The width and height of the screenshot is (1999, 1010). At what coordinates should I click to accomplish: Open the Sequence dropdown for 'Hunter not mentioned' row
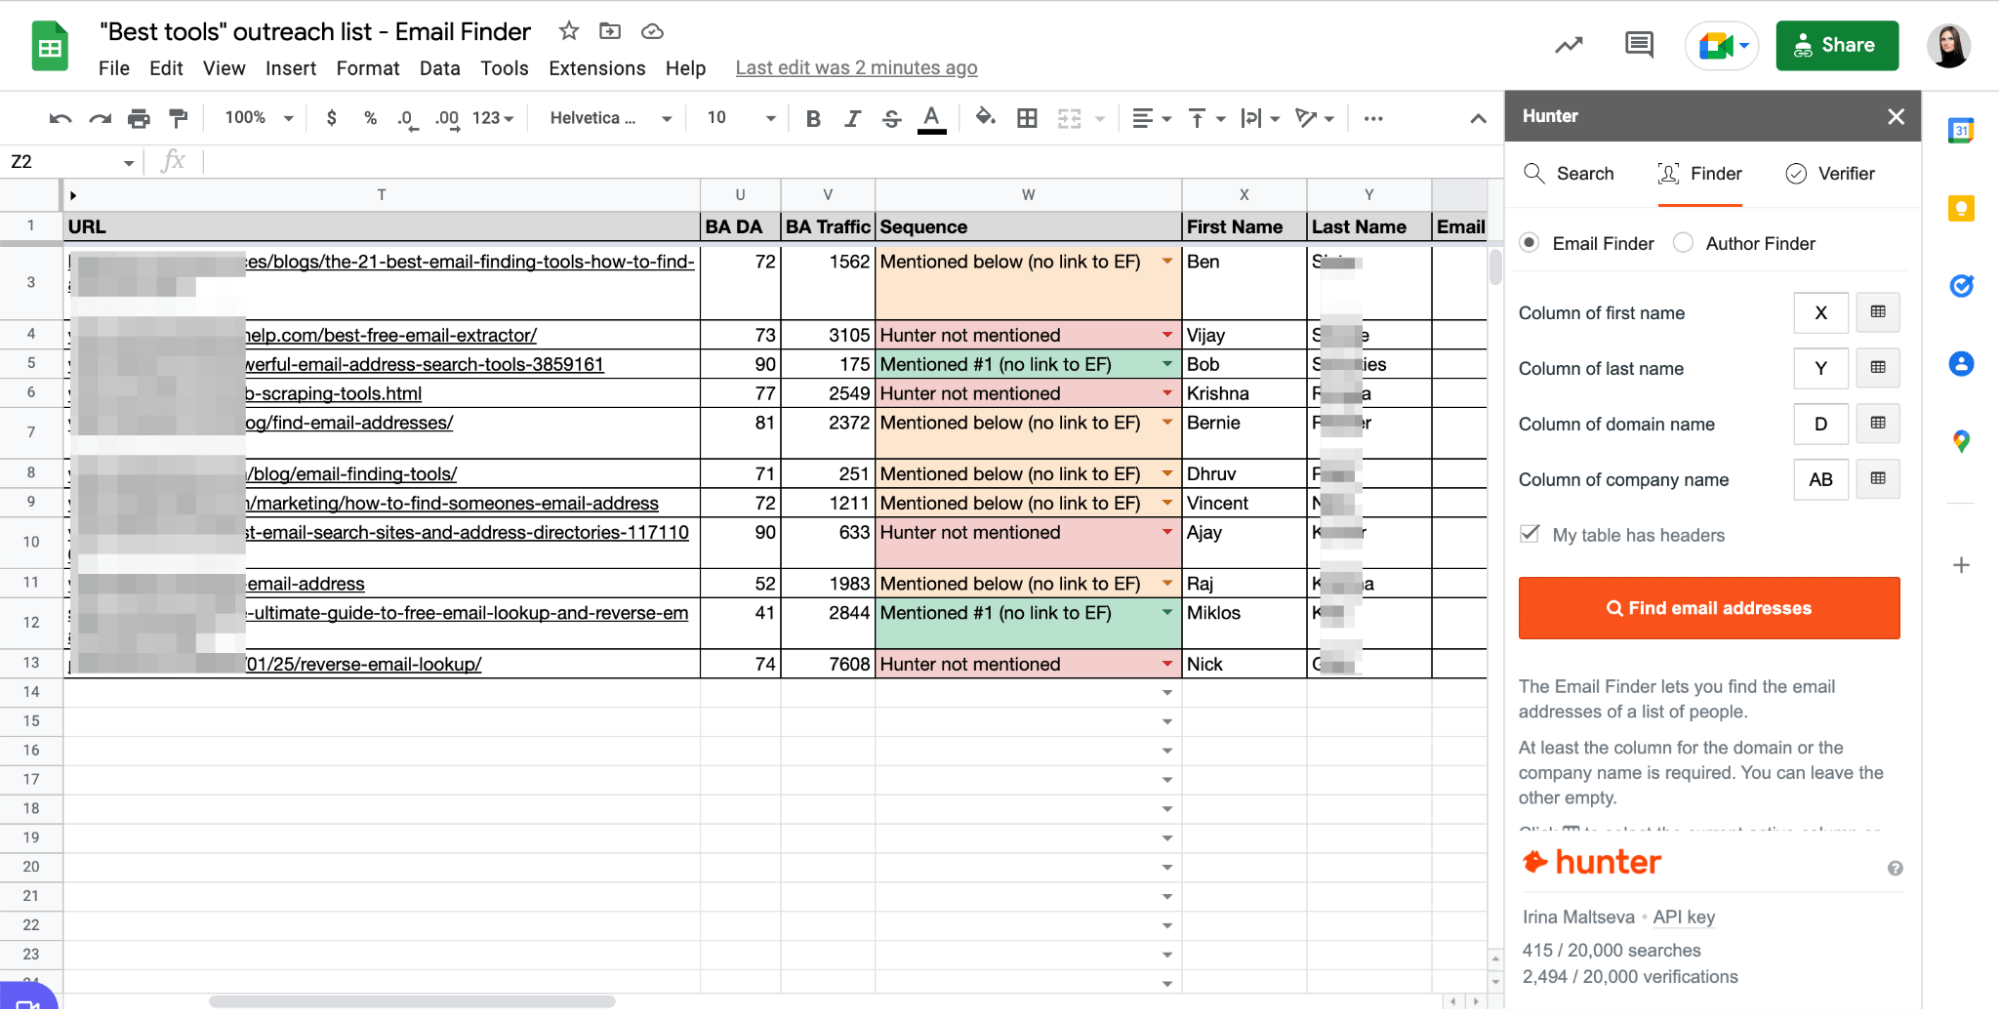[x=1165, y=335]
